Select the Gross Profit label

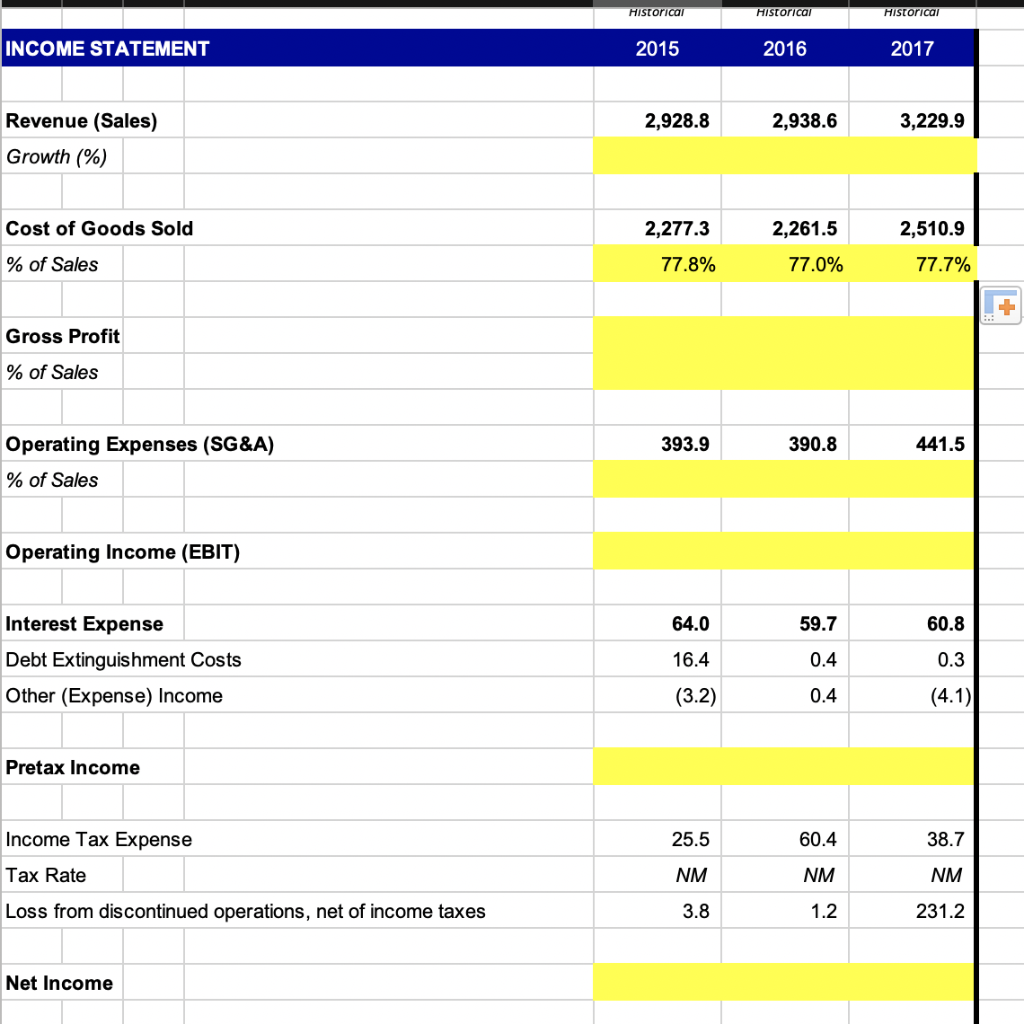[63, 336]
